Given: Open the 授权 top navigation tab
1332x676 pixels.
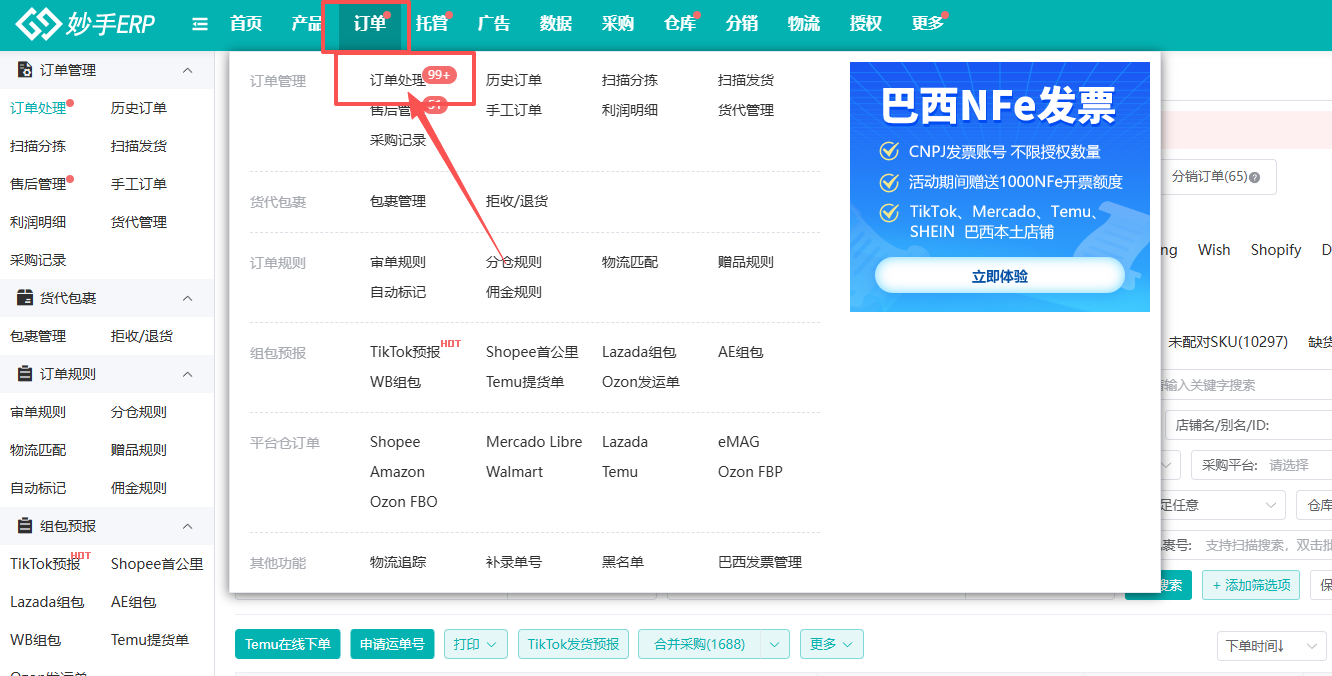Looking at the screenshot, I should coord(866,24).
